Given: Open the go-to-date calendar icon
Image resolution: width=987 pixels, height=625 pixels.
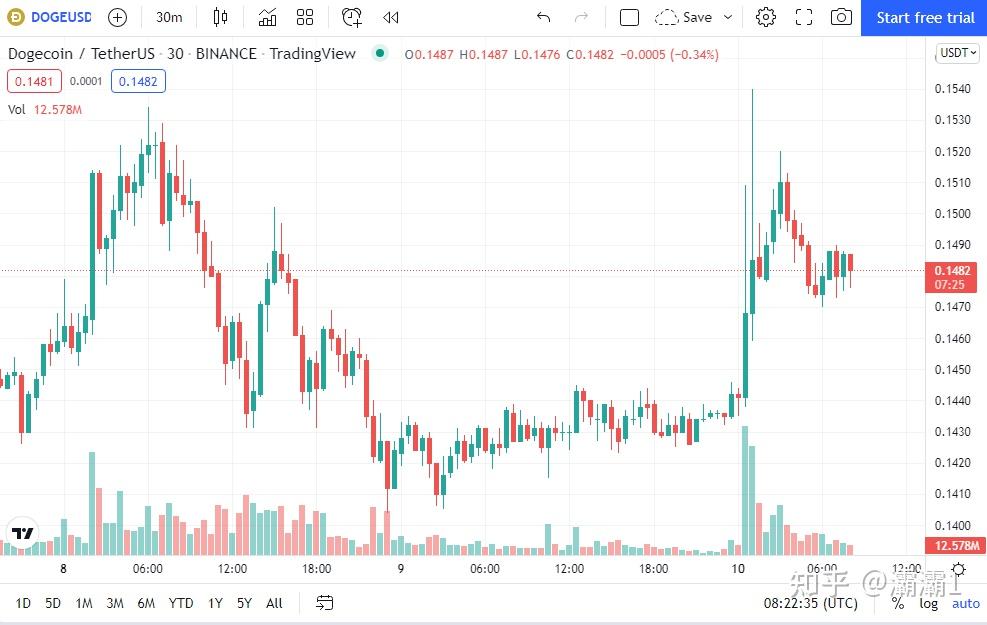Looking at the screenshot, I should click(x=324, y=603).
